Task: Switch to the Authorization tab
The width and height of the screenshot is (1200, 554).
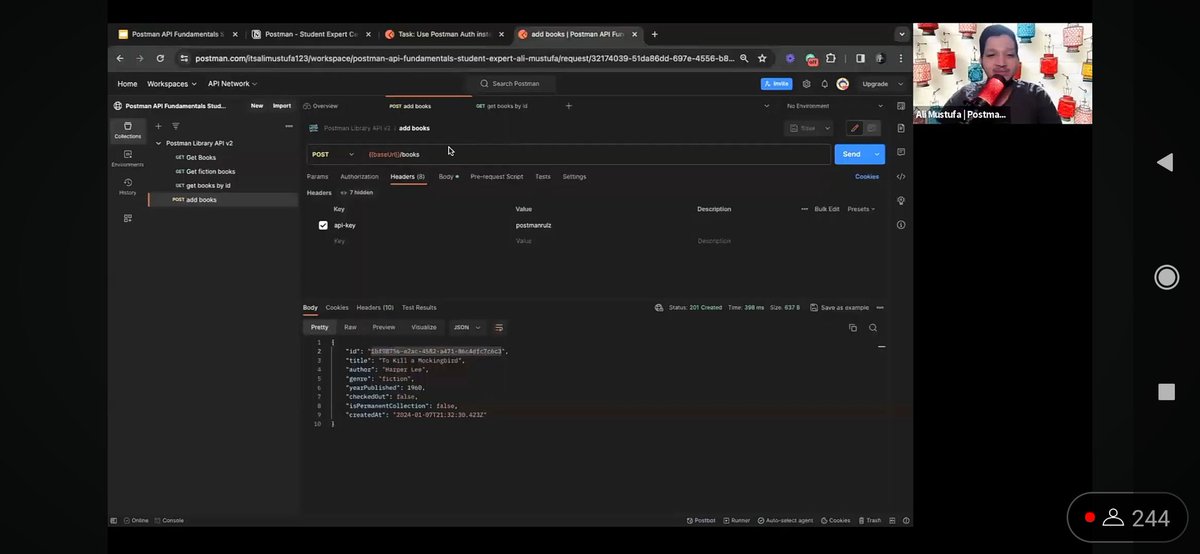Action: pyautogui.click(x=359, y=176)
